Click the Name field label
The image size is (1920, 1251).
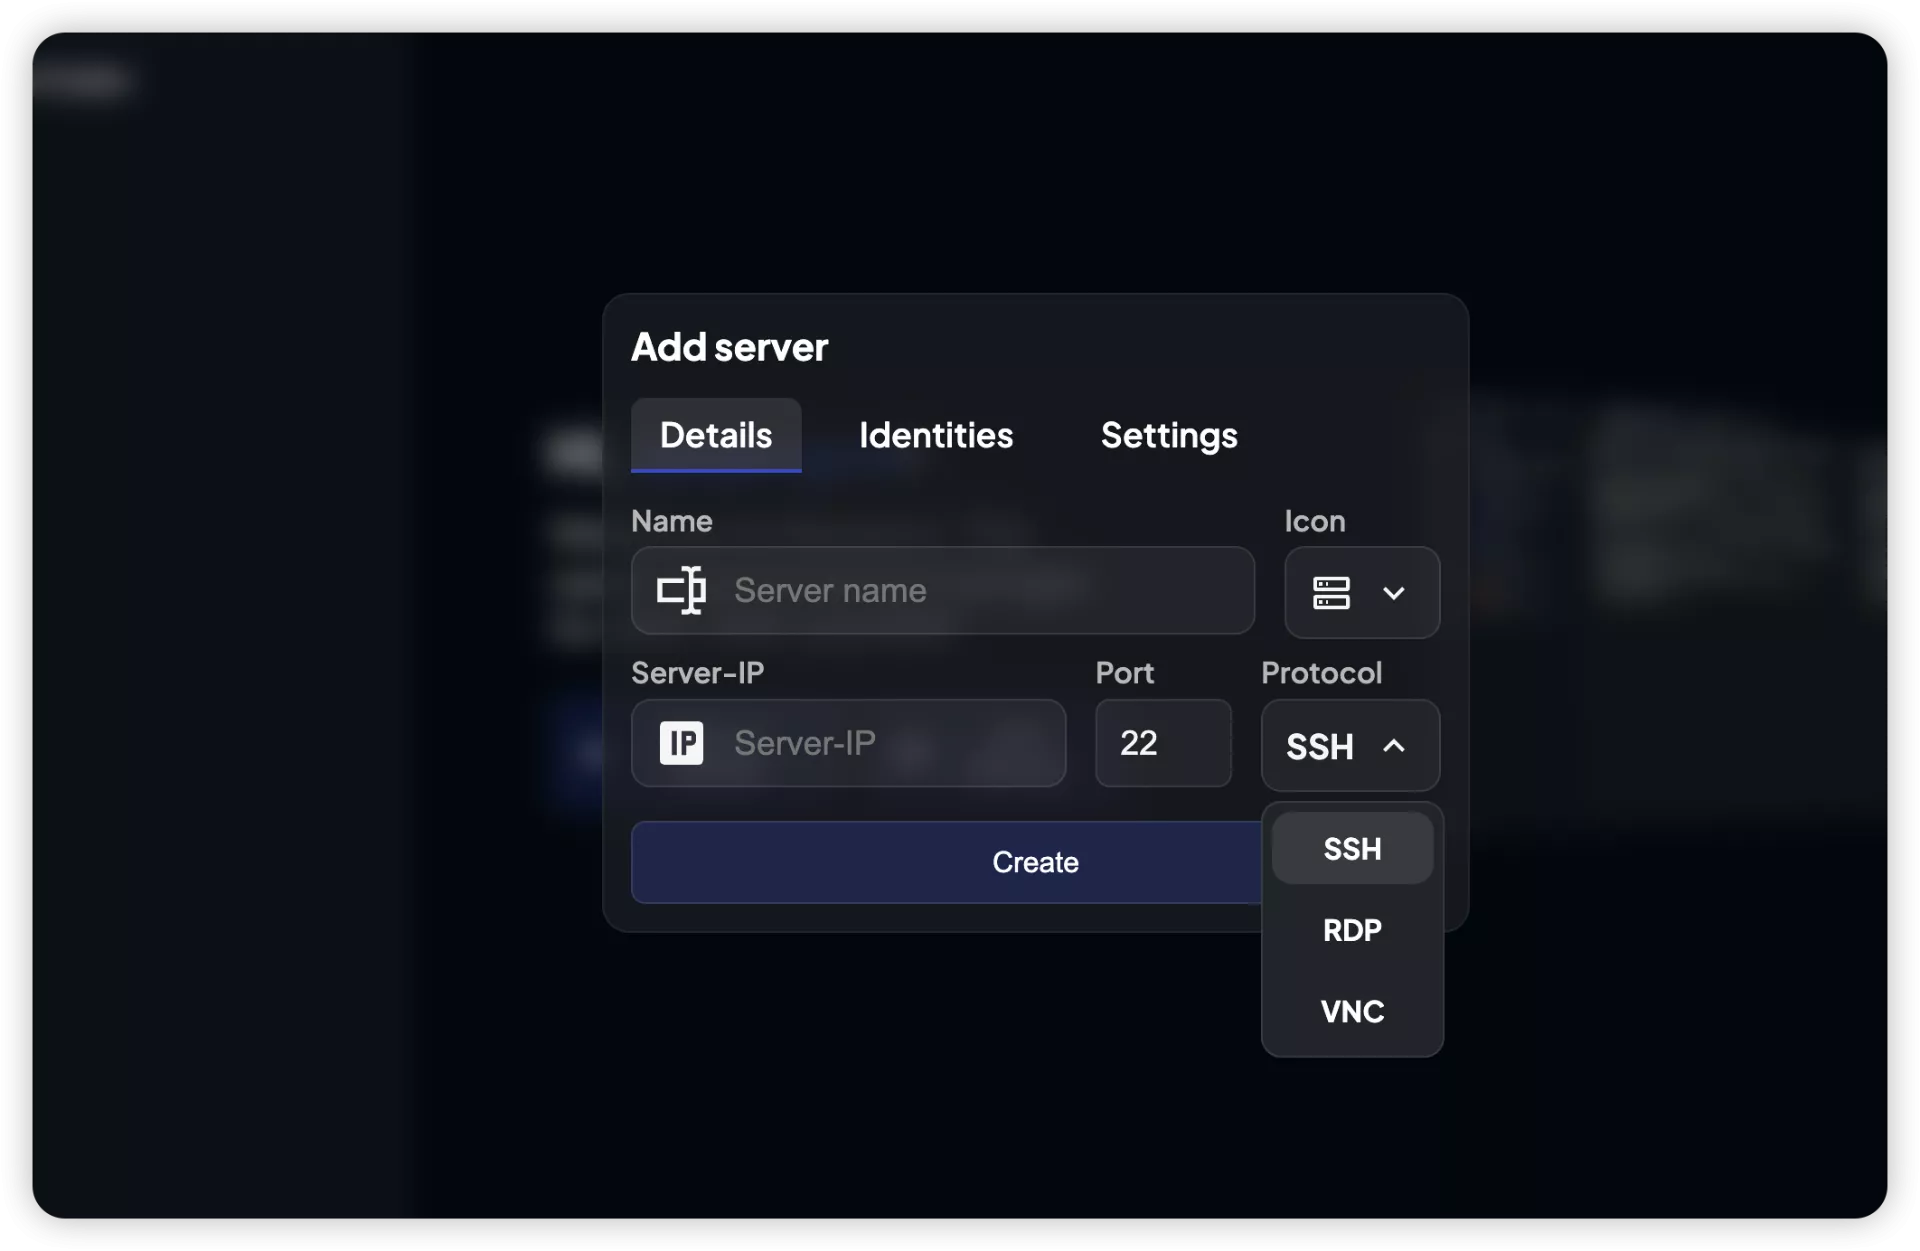pos(671,521)
